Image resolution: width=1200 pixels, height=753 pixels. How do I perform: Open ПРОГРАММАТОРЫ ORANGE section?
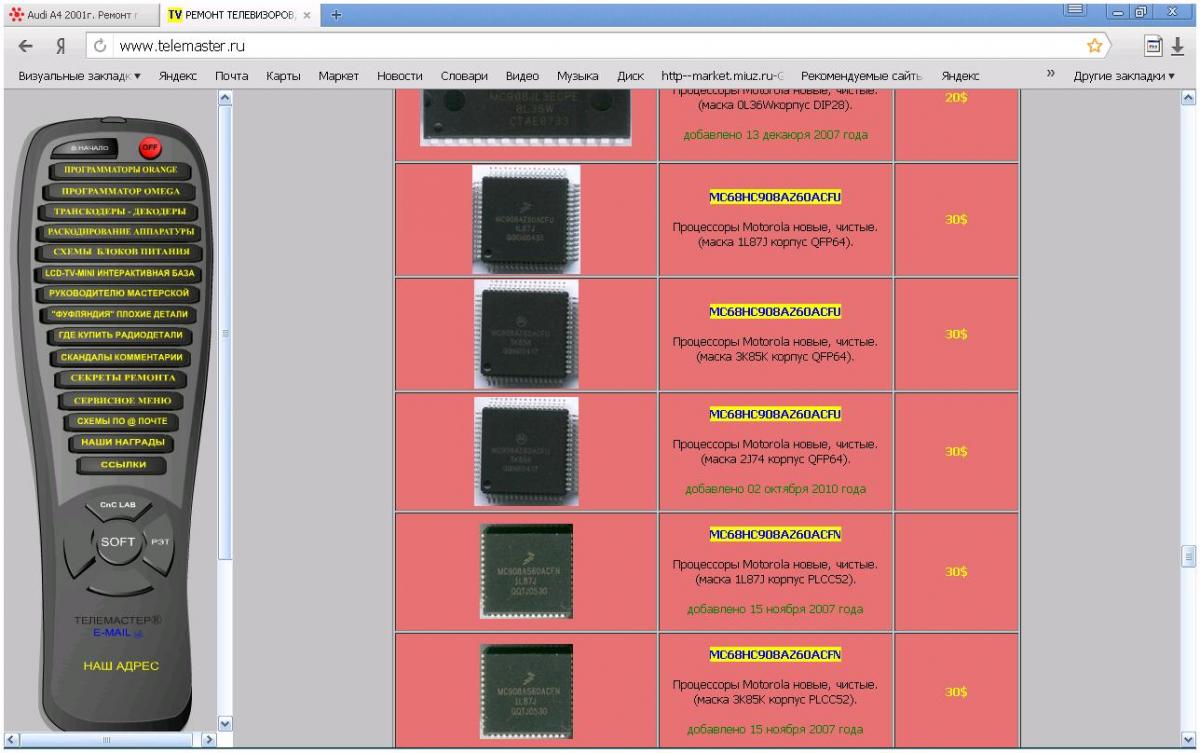(x=119, y=170)
